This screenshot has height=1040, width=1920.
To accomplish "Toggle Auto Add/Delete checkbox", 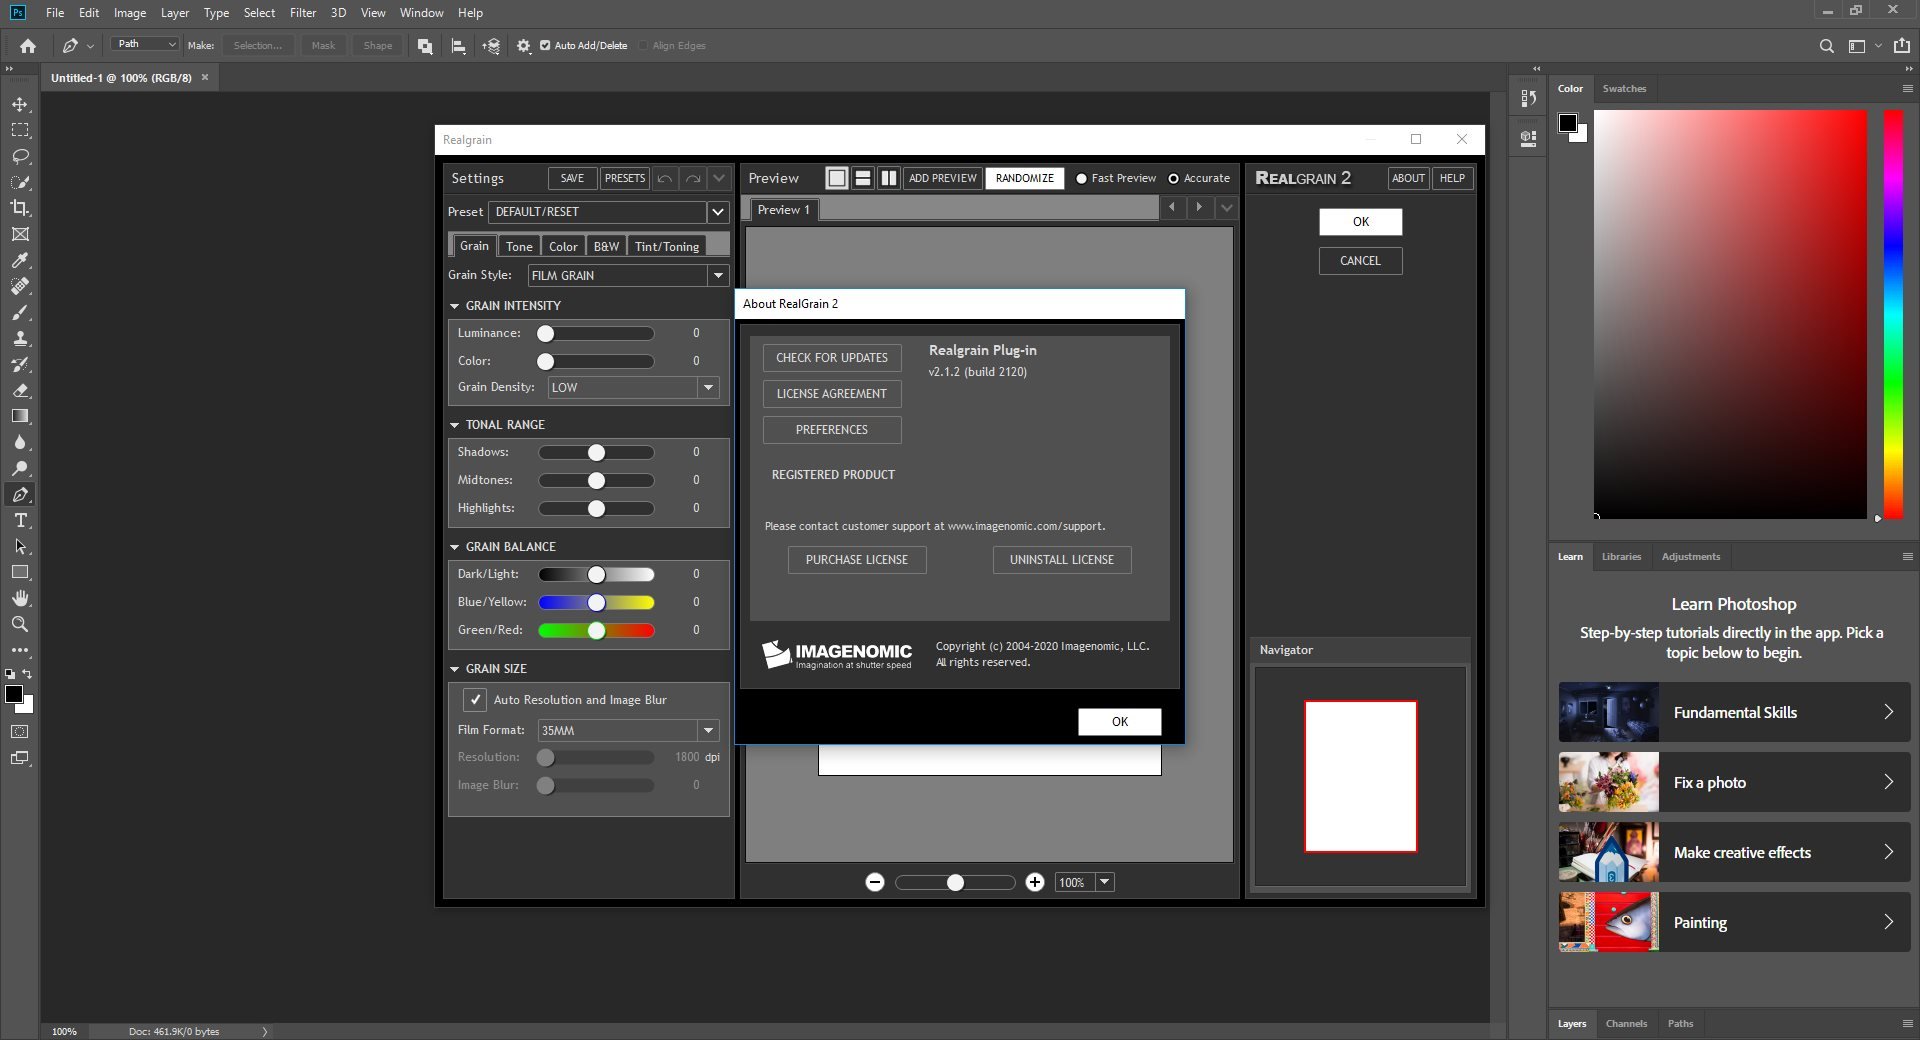I will (x=545, y=45).
